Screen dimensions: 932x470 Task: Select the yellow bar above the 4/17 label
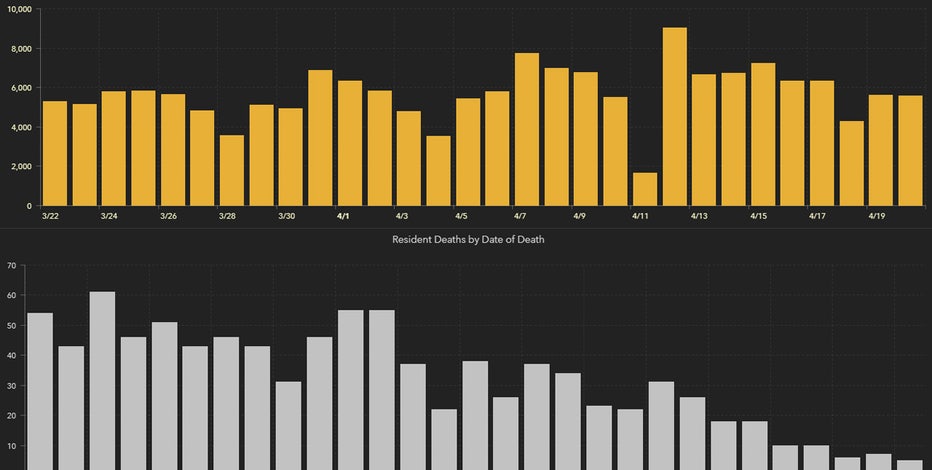822,143
